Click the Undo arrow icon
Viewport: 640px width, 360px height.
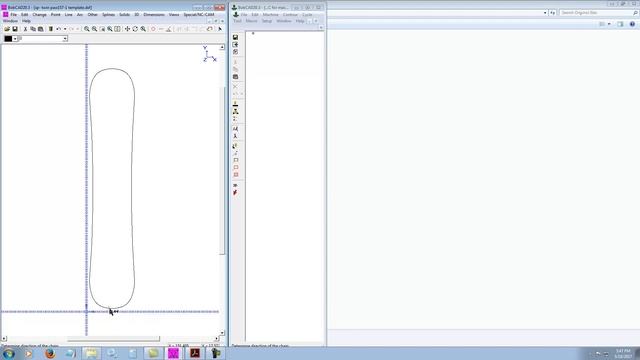[x=59, y=29]
